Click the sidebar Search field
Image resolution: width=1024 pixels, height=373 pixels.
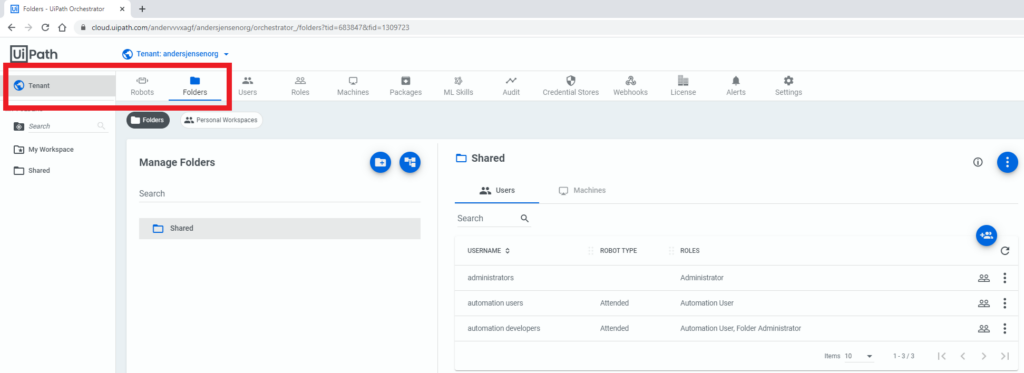coord(60,126)
